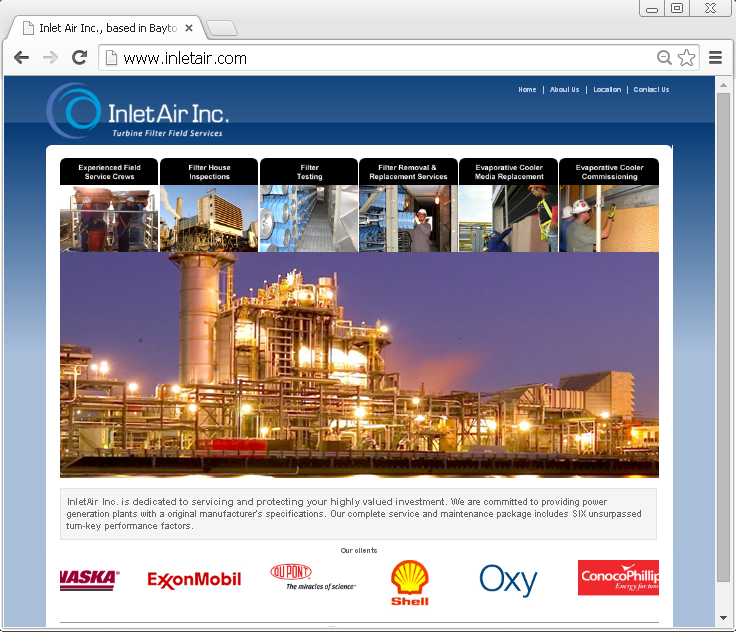
Task: Click the InletAir Inc. logo
Action: [138, 112]
